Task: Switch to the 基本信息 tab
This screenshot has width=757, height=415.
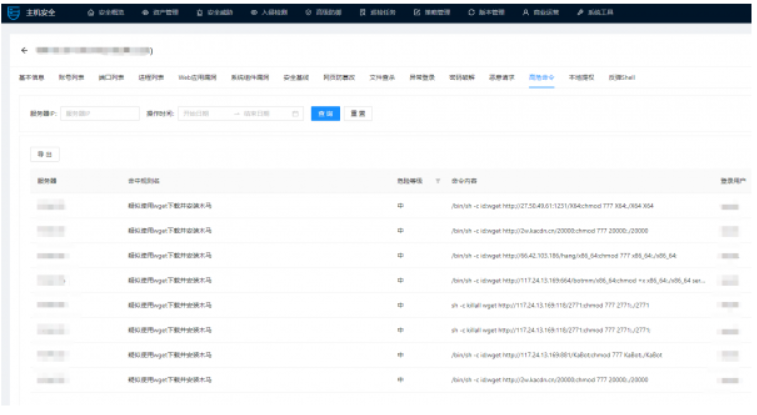Action: pos(31,77)
